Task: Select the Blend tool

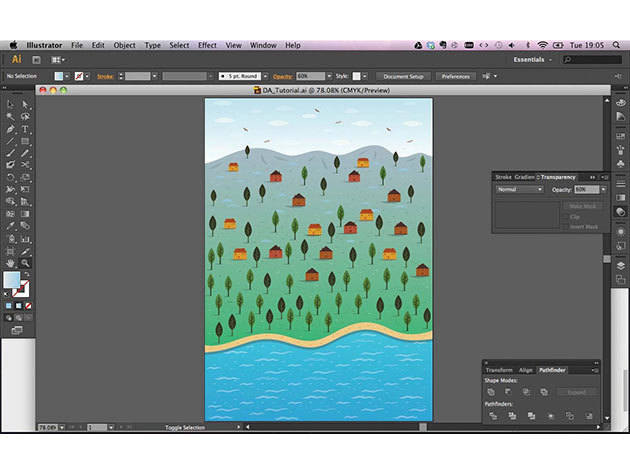Action: [25, 226]
